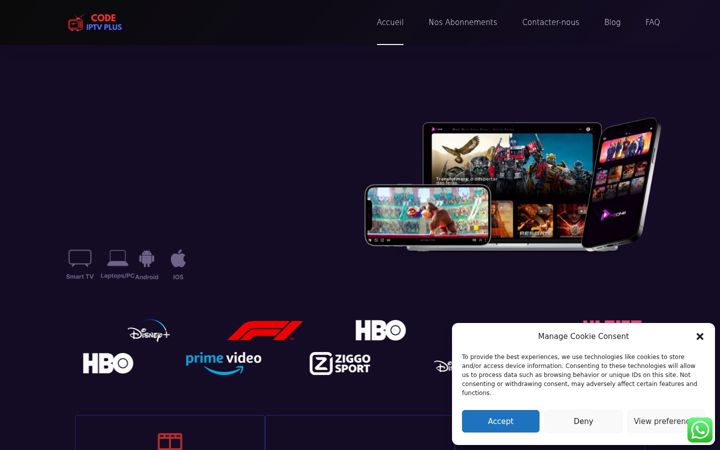The width and height of the screenshot is (720, 450).
Task: Click the 'Manage Cookie Consent' heading
Action: pyautogui.click(x=583, y=336)
